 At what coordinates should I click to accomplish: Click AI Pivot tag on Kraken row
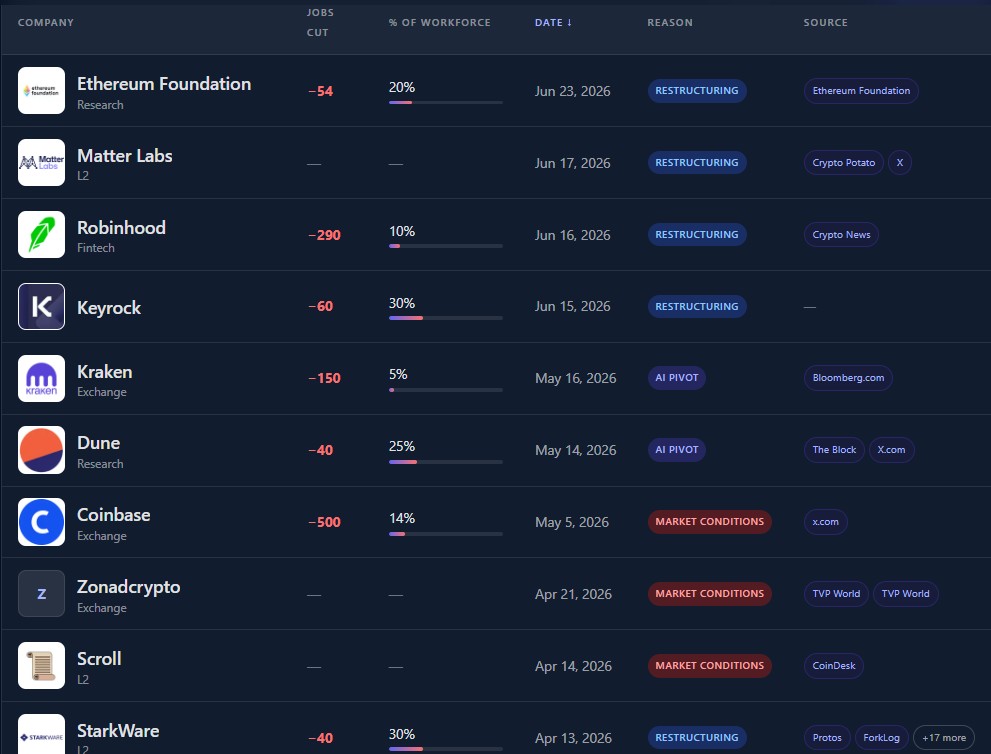[676, 378]
